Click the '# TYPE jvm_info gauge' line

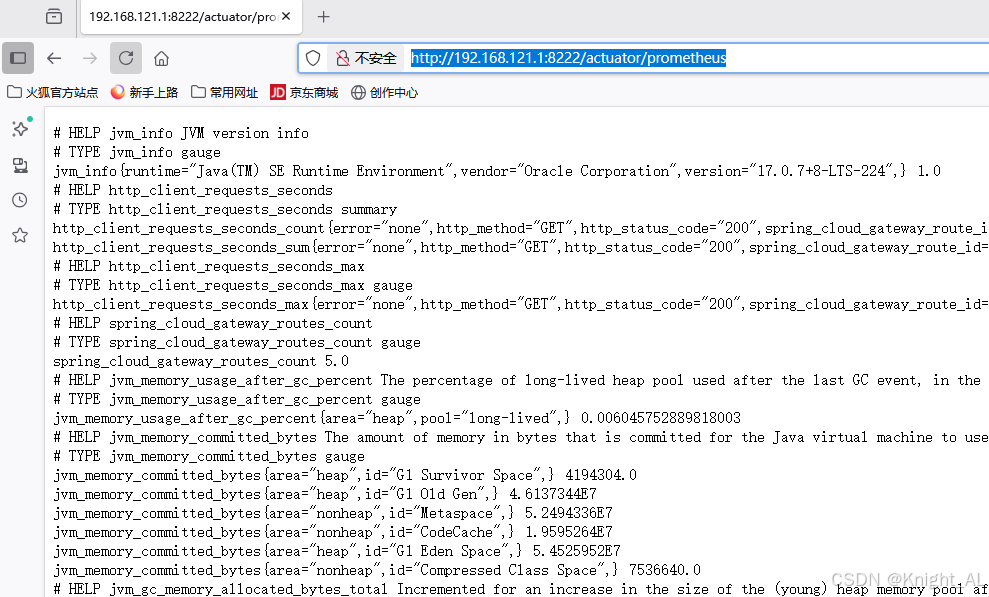pyautogui.click(x=137, y=153)
